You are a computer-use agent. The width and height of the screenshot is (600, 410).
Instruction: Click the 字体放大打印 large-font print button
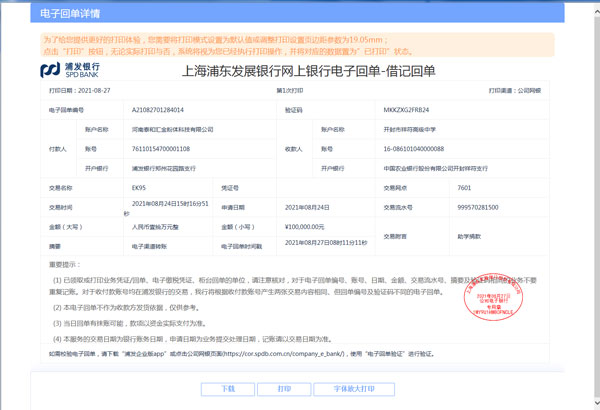354,389
